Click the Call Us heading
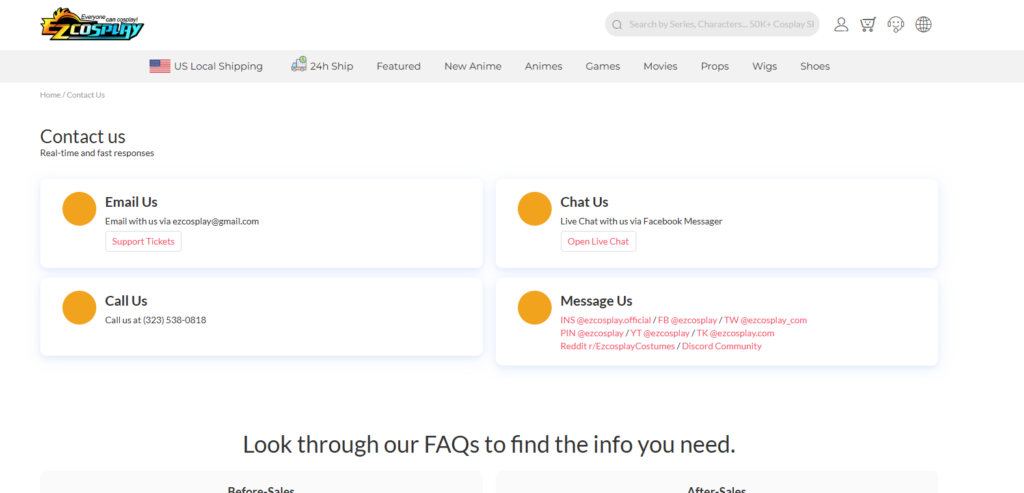Viewport: 1024px width, 493px height. pyautogui.click(x=126, y=300)
